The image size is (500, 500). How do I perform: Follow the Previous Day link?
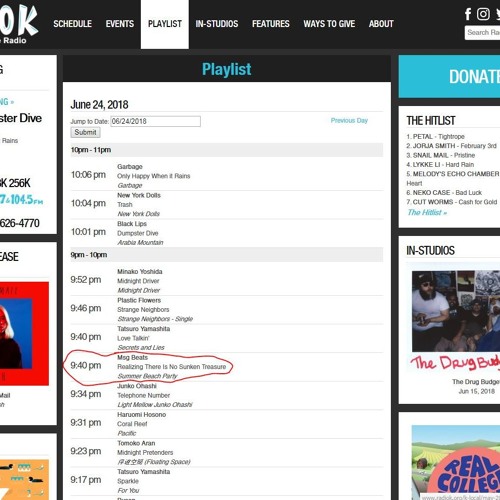tap(349, 120)
